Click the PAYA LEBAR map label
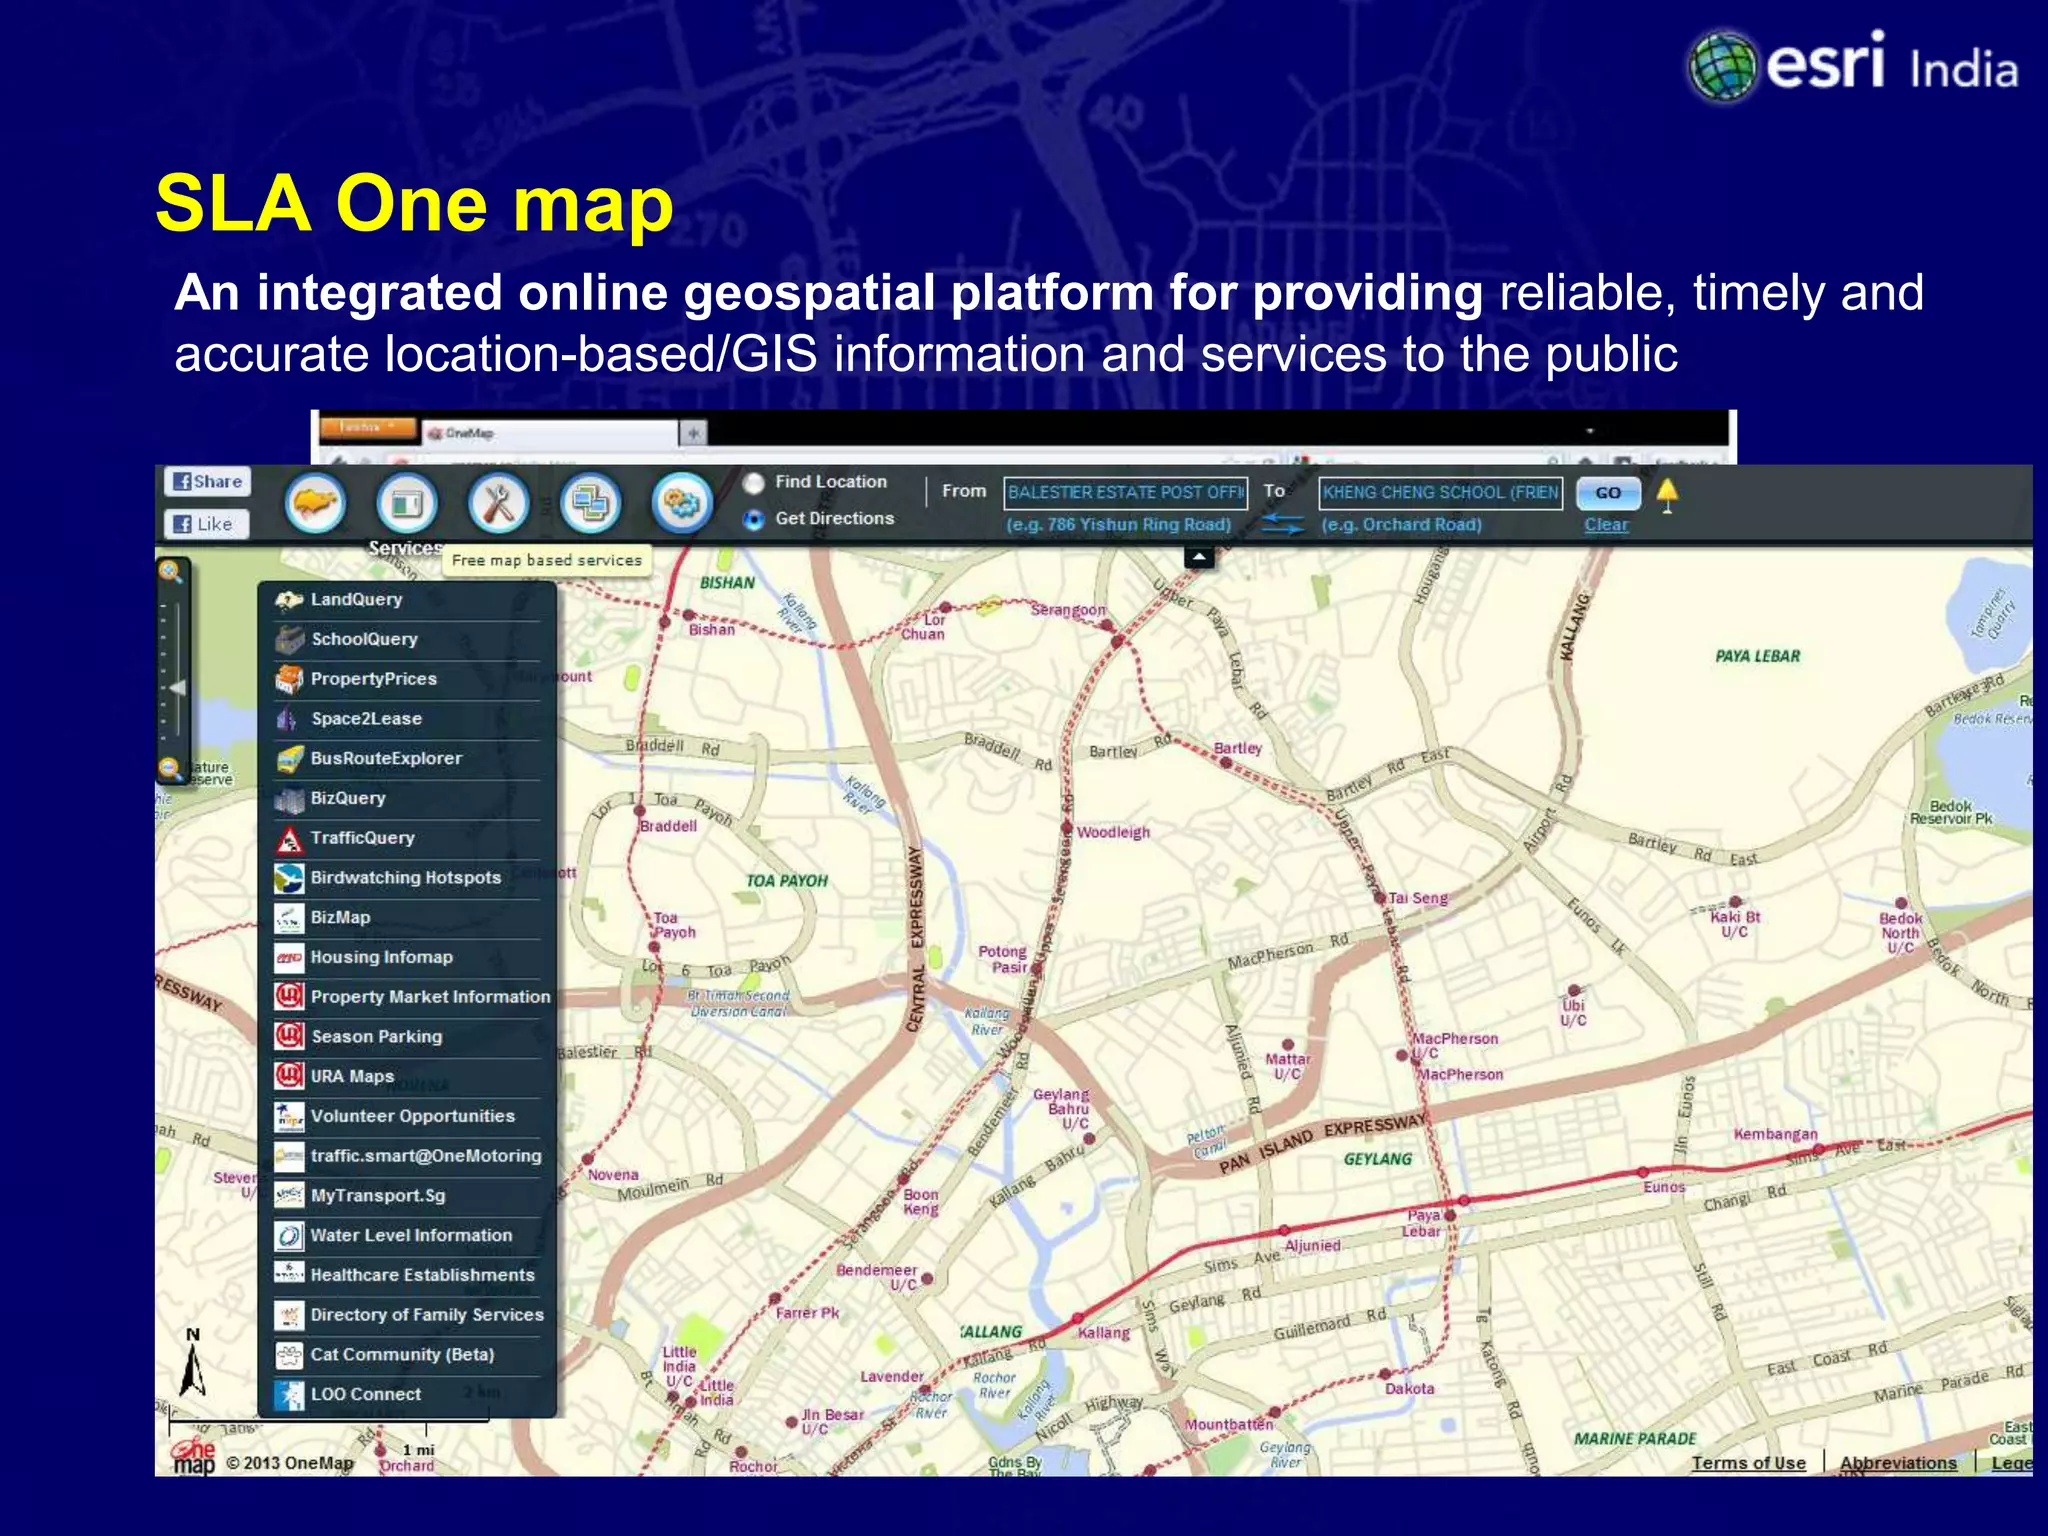 pyautogui.click(x=1757, y=656)
